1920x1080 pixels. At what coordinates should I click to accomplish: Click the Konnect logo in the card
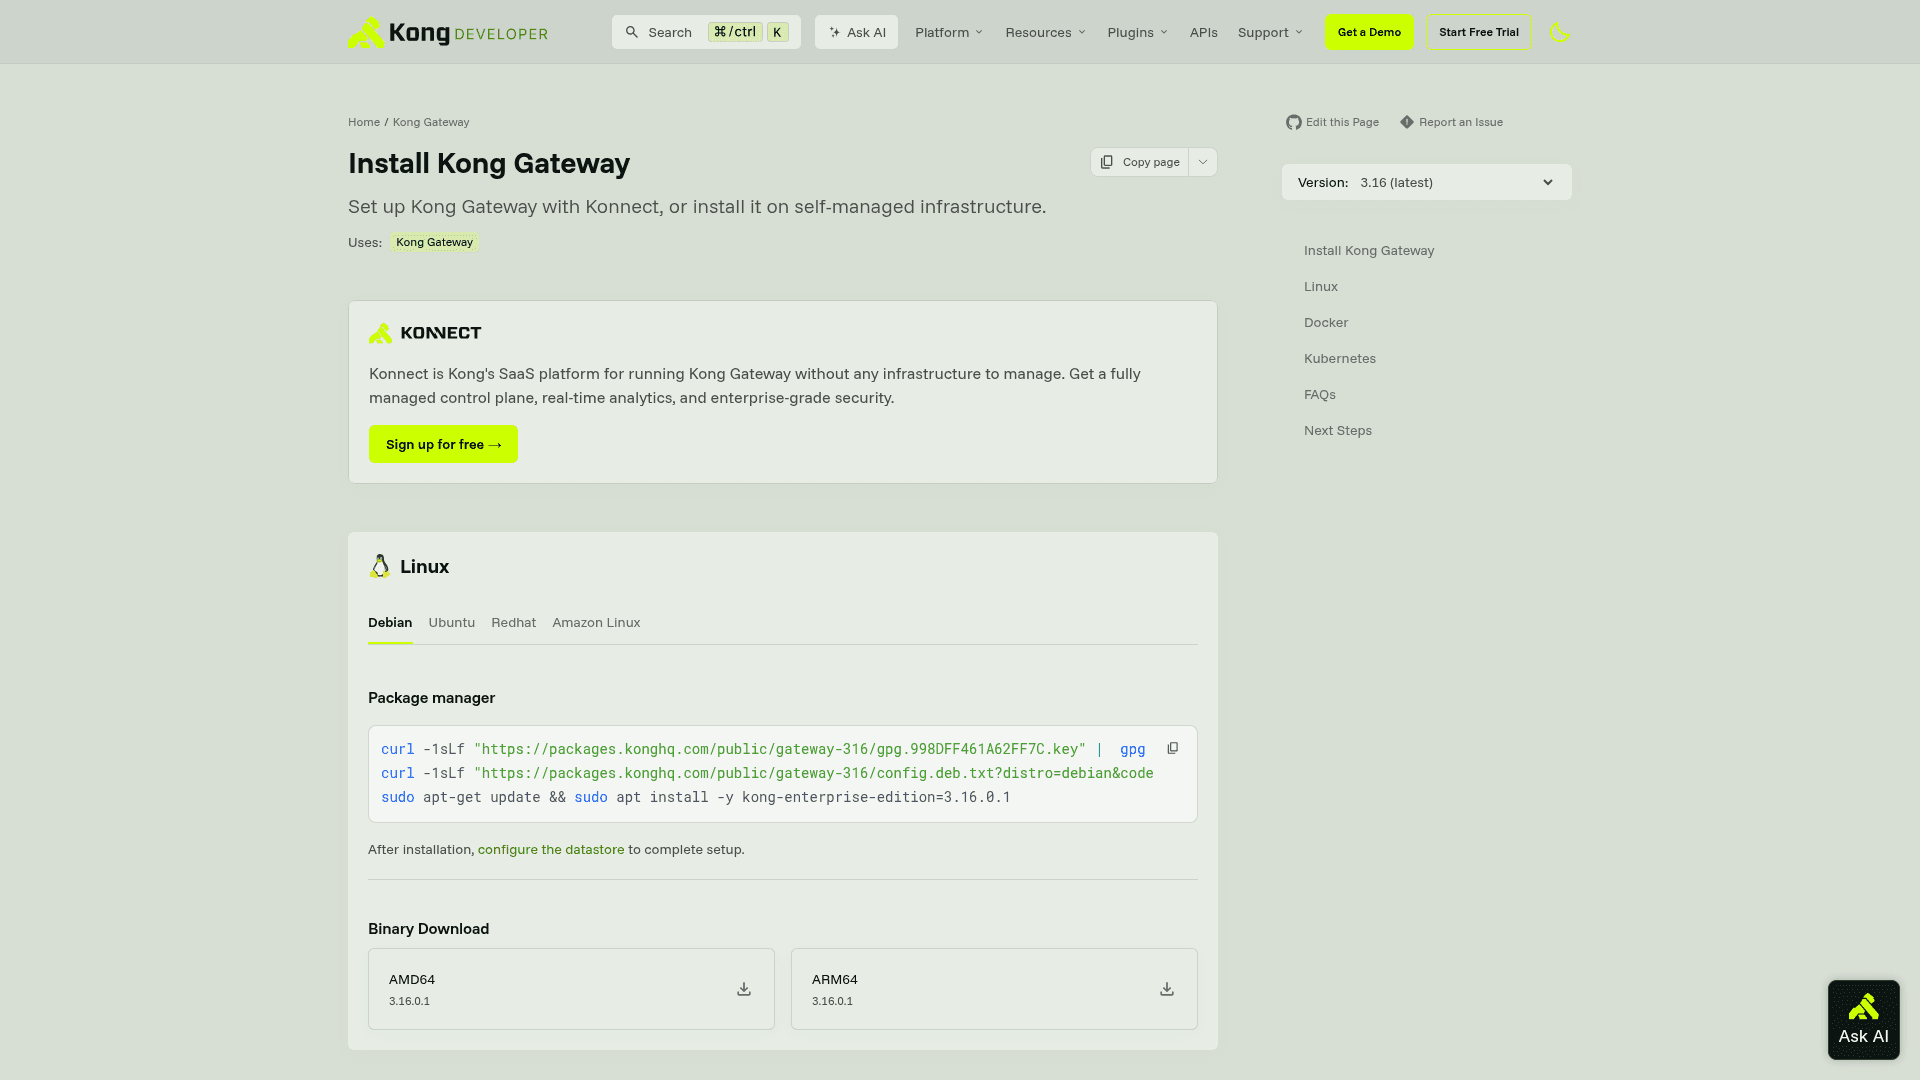coord(425,333)
